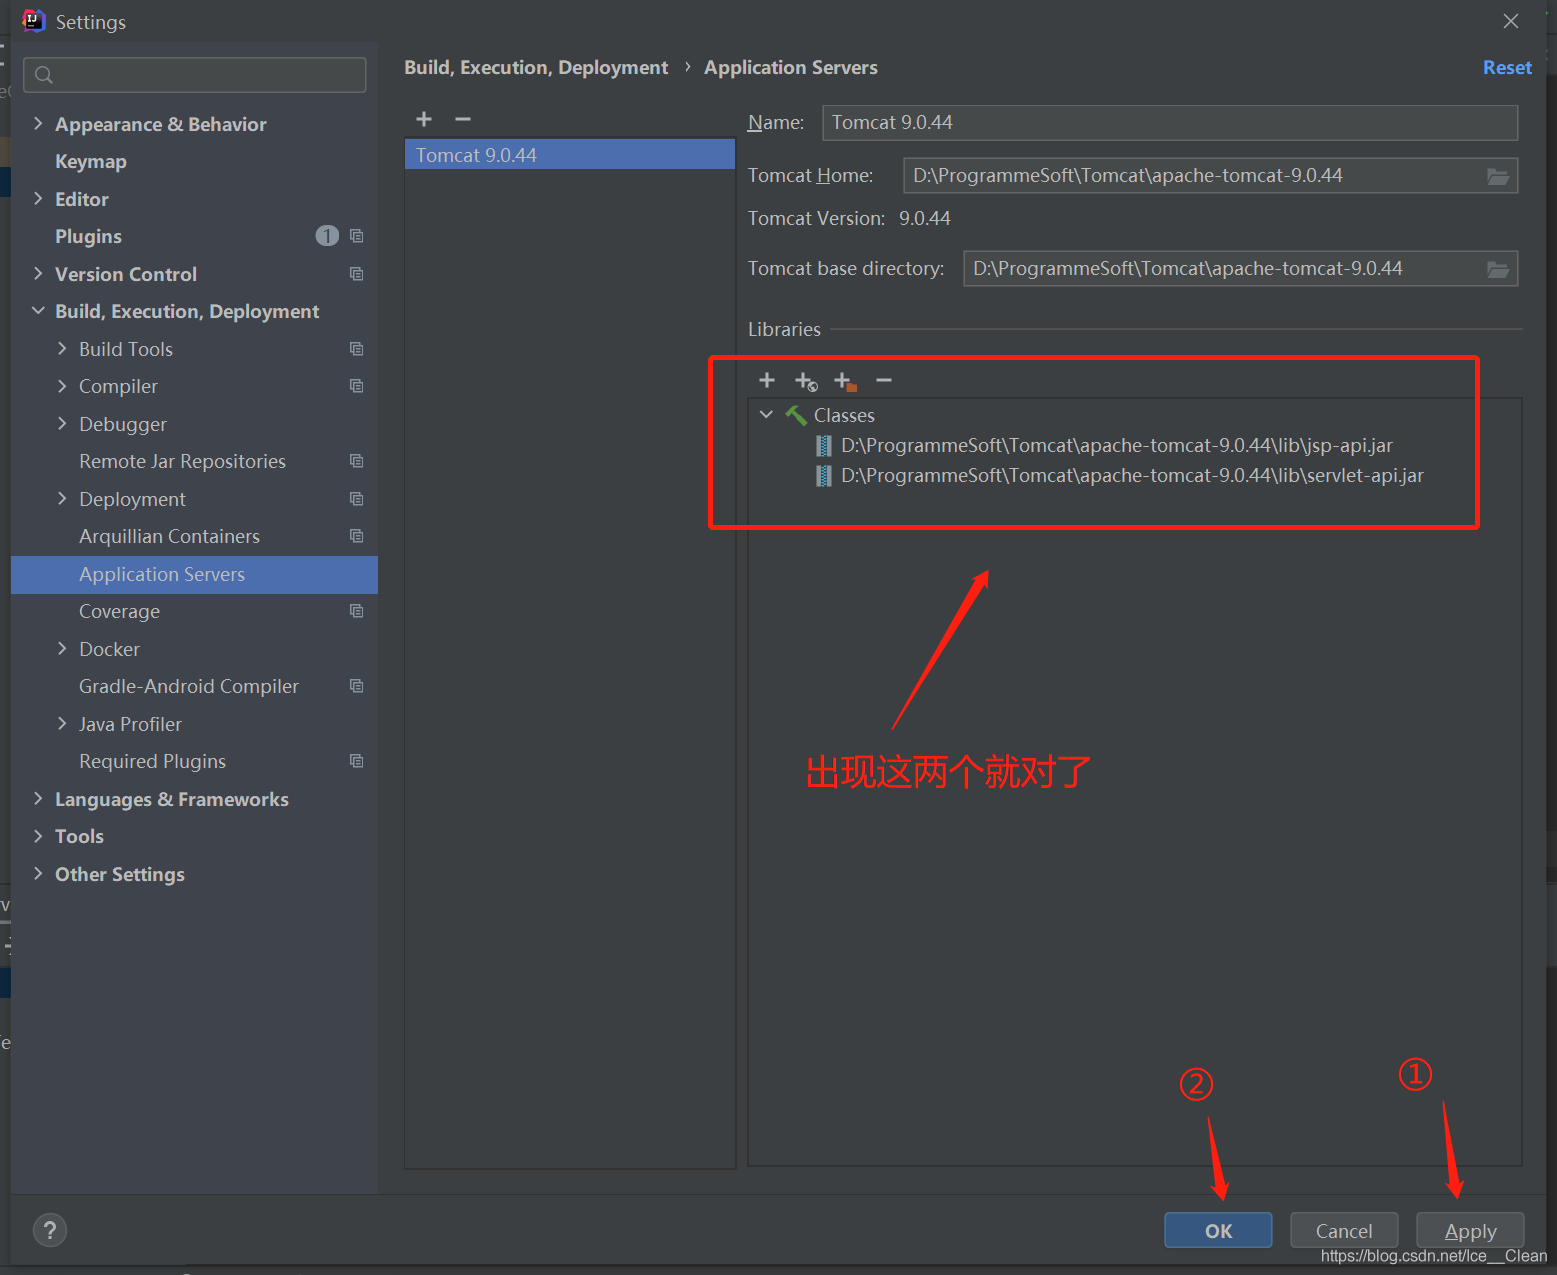Click the Classes hammer icon
This screenshot has width=1557, height=1275.
click(796, 415)
